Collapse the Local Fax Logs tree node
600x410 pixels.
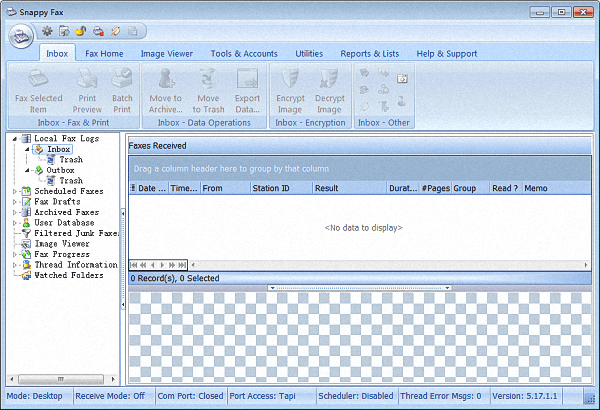point(14,139)
